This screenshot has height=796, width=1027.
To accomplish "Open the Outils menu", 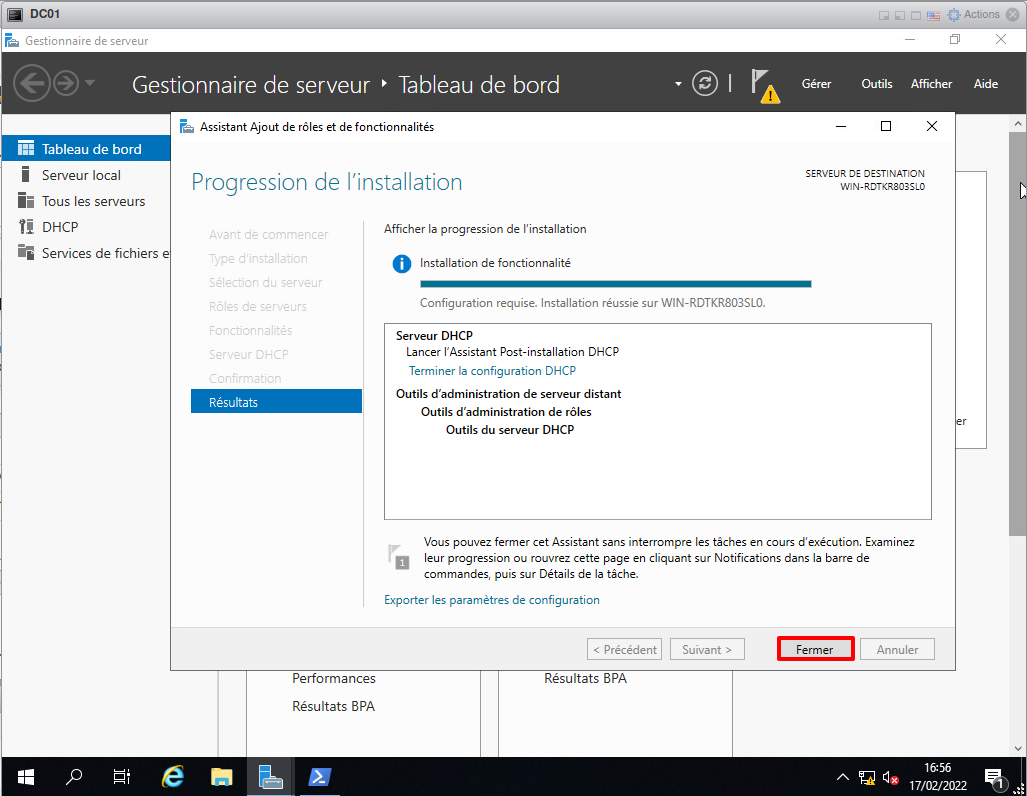I will click(877, 84).
